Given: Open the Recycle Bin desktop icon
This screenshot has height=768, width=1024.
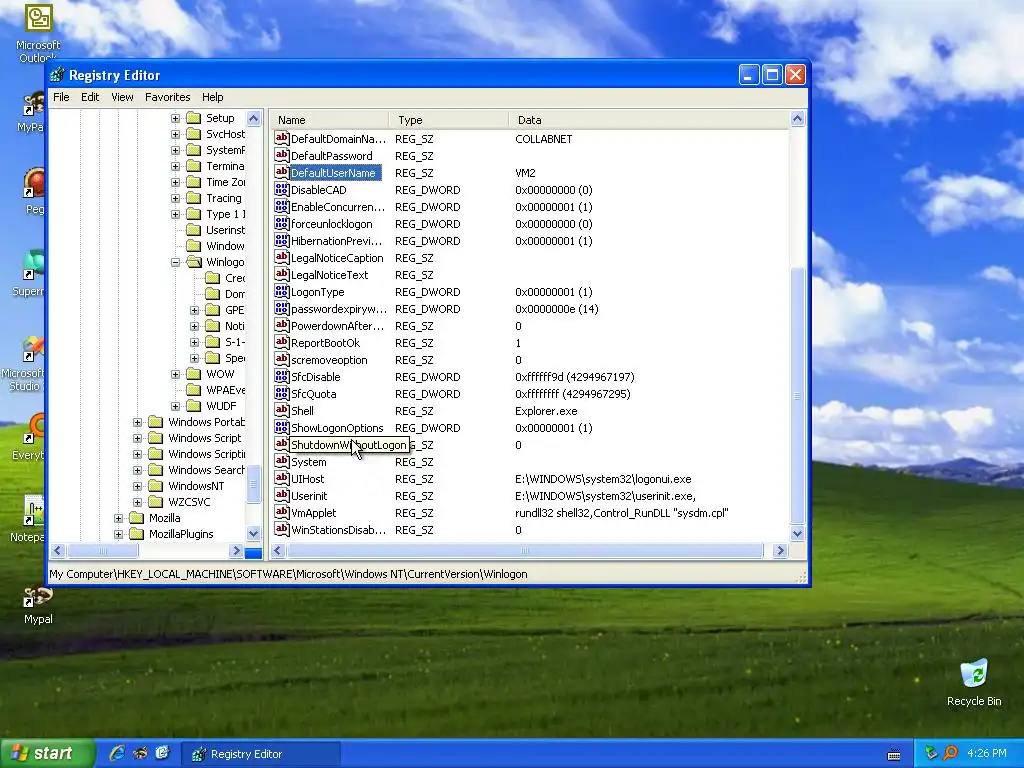Looking at the screenshot, I should tap(974, 683).
